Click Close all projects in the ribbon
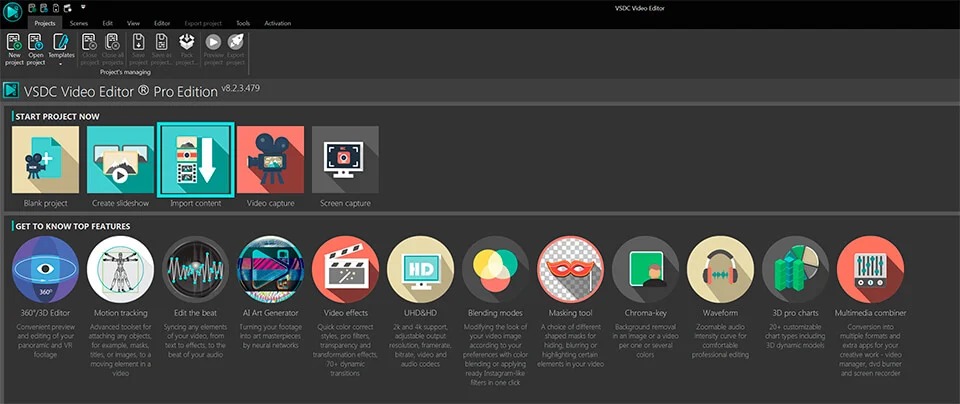 [x=112, y=49]
